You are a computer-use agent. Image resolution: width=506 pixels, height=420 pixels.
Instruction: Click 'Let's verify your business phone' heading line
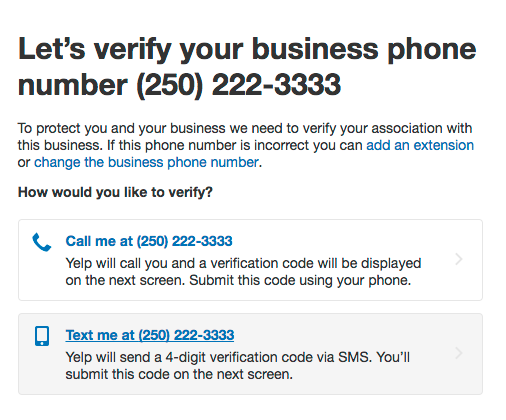247,50
